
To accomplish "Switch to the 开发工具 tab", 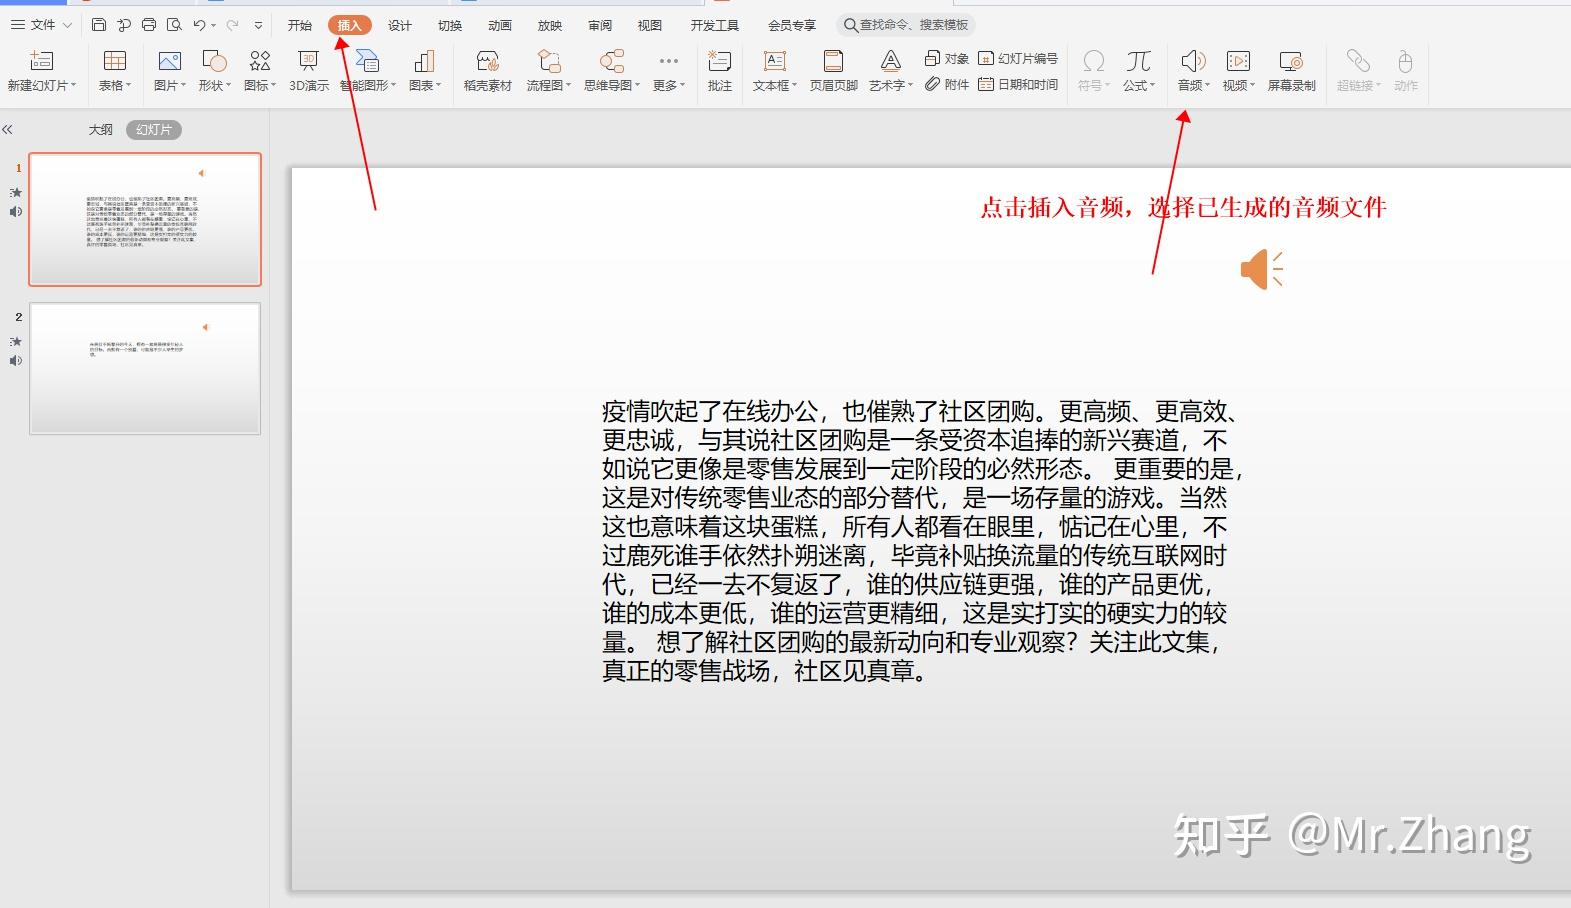I will pos(715,25).
